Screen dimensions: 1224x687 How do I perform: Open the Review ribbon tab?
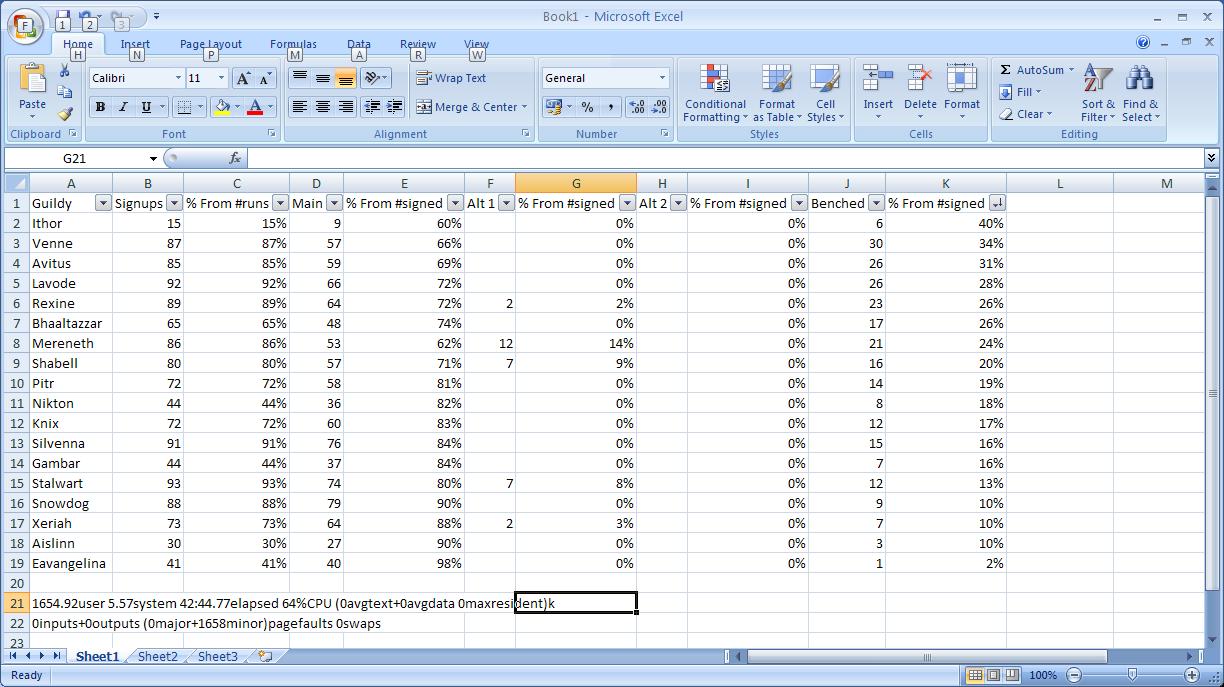coord(418,44)
